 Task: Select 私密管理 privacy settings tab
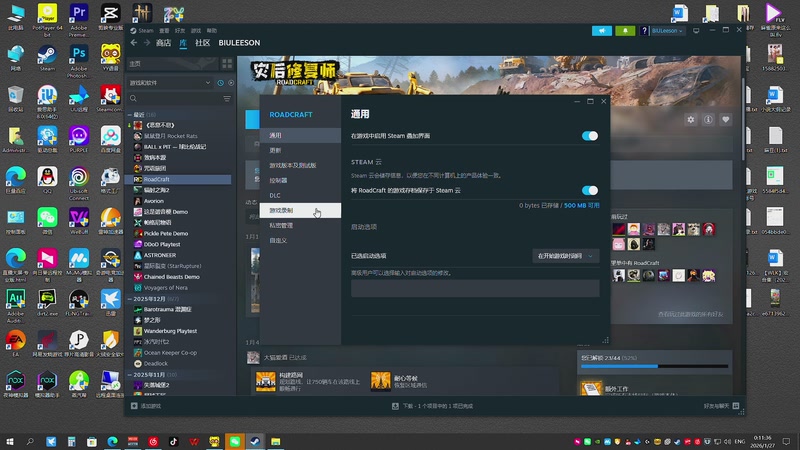(x=300, y=225)
